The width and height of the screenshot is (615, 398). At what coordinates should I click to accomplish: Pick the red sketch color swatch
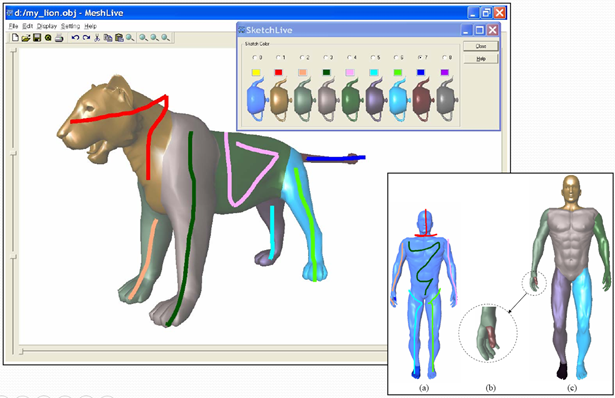[278, 72]
